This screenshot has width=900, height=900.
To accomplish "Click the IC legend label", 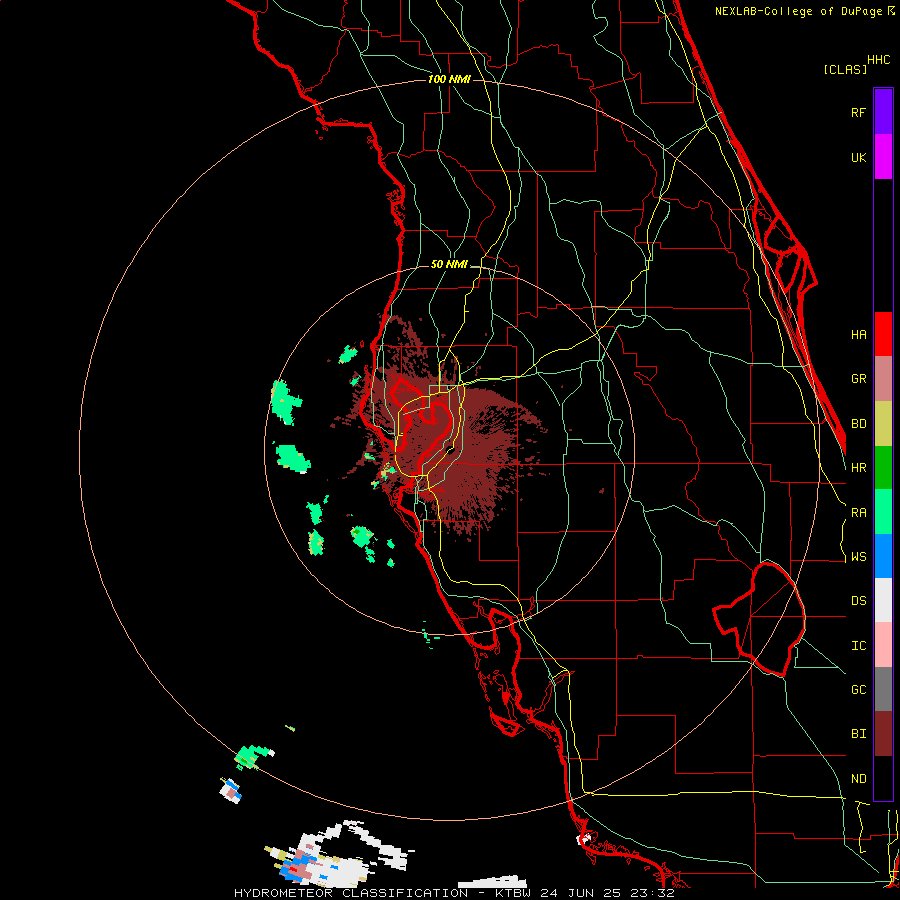I will pyautogui.click(x=858, y=646).
